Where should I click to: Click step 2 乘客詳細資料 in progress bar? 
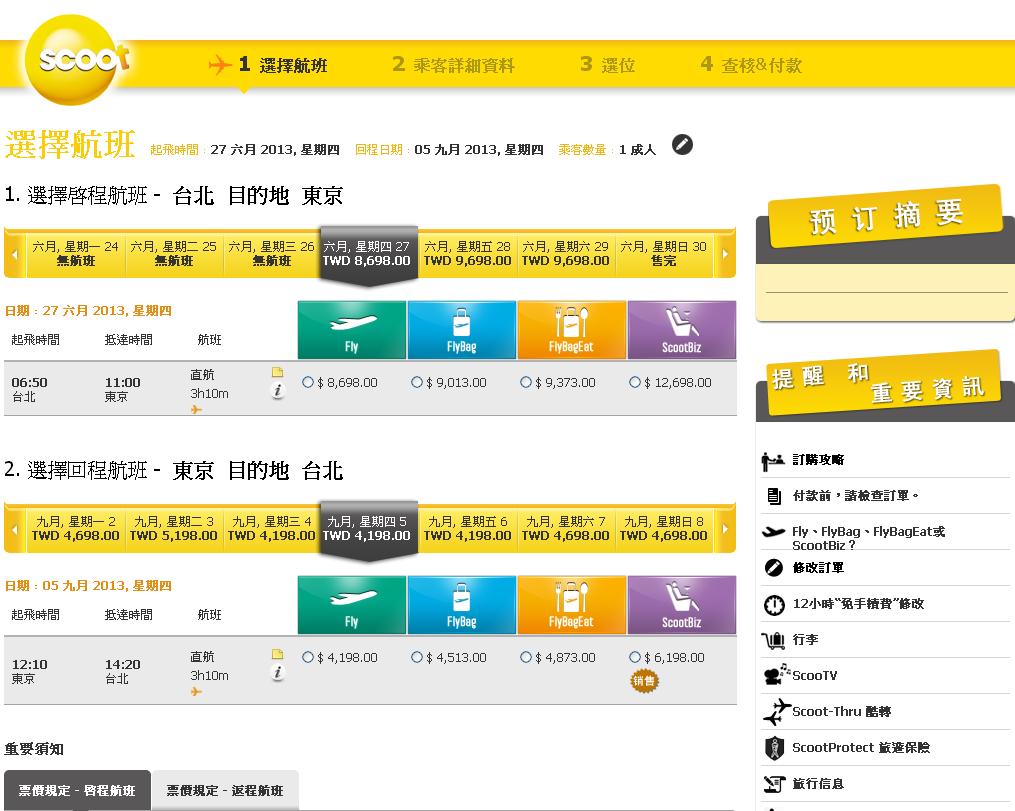coord(453,65)
